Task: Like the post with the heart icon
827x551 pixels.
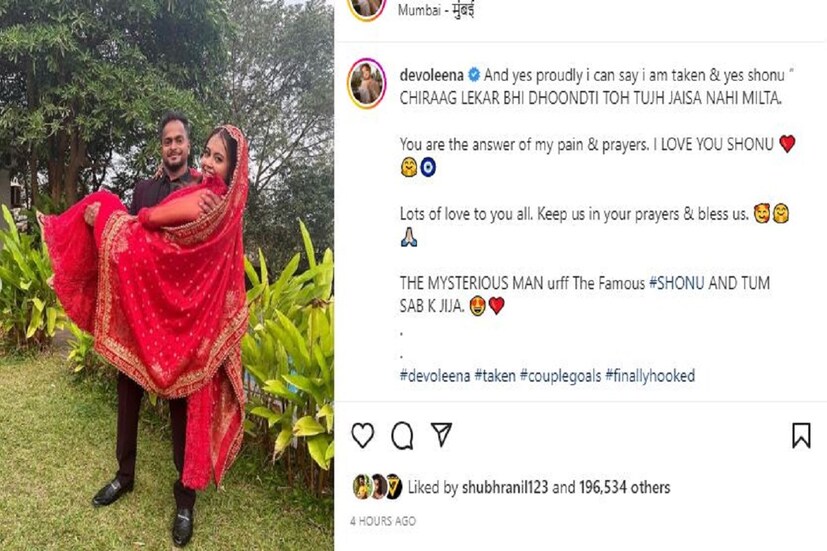Action: click(363, 435)
